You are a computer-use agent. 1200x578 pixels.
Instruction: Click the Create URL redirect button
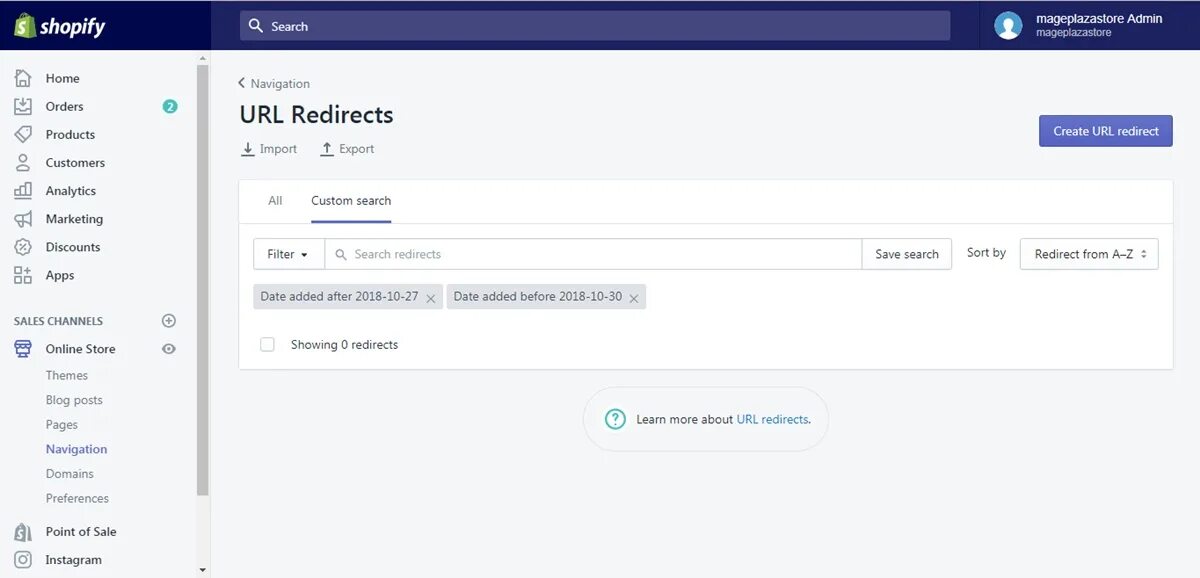(x=1106, y=131)
